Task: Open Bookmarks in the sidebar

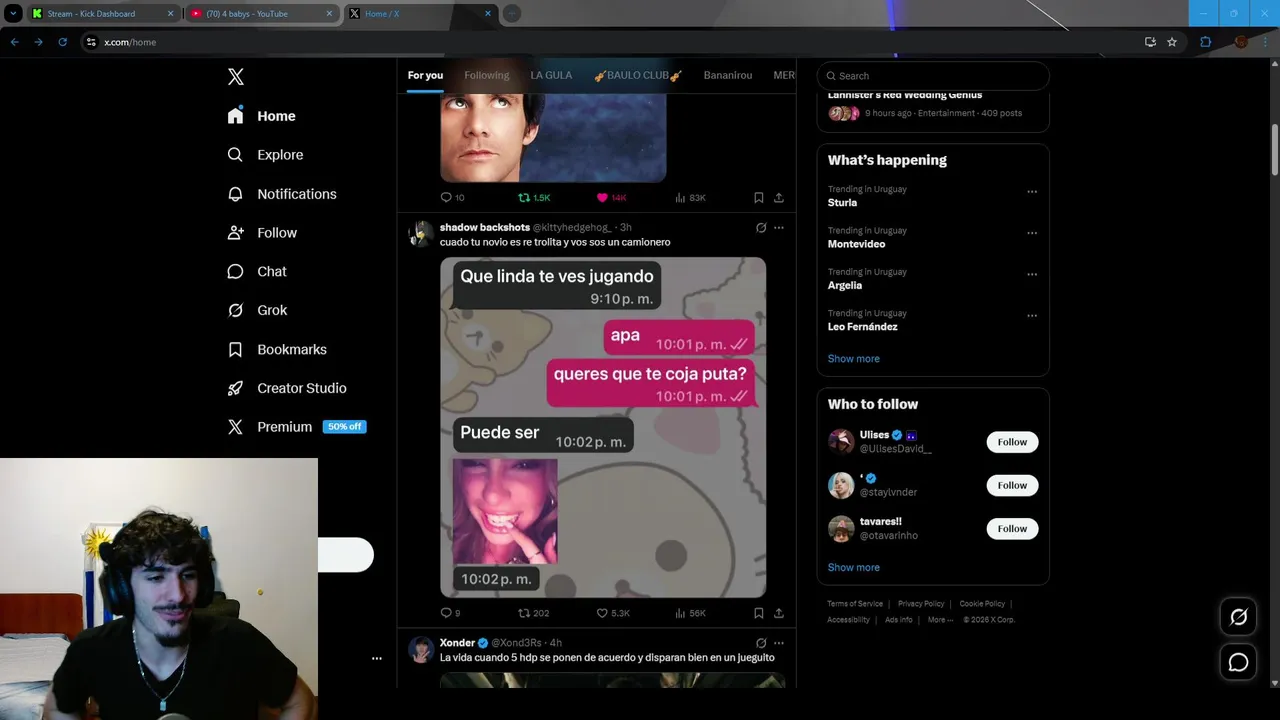Action: pos(277,349)
